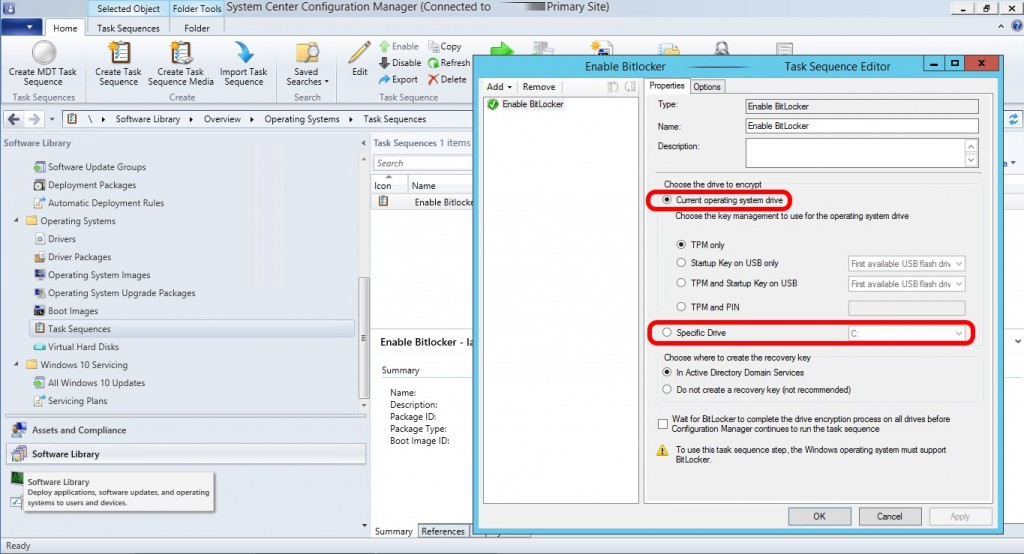1024x554 pixels.
Task: Click Refresh in the ribbon
Action: 449,63
